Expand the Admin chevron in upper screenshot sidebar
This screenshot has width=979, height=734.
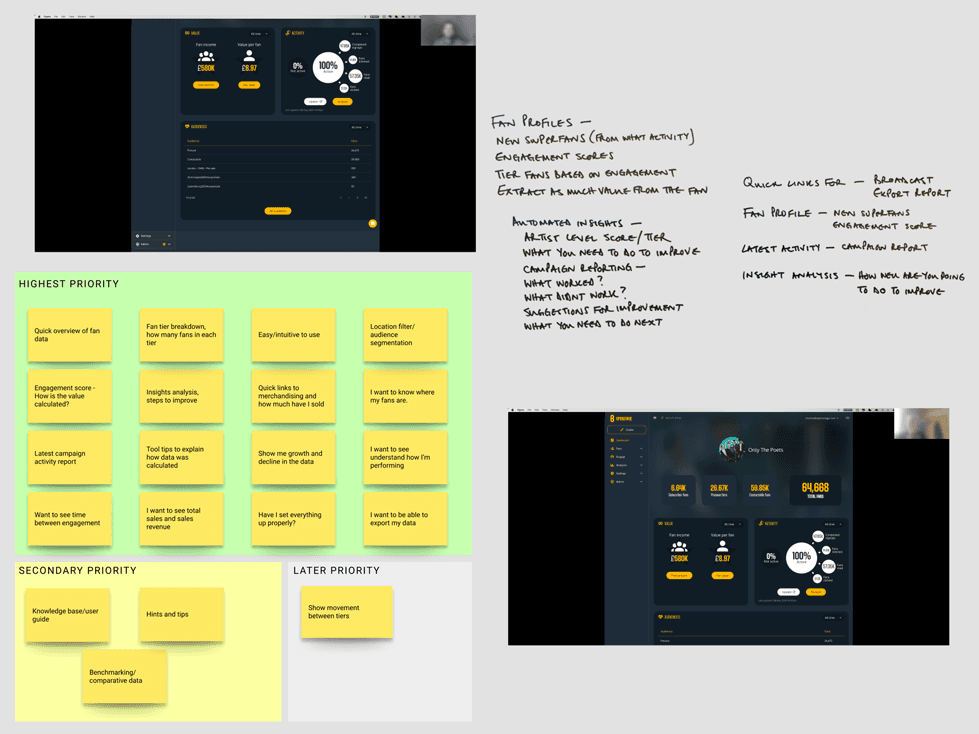pos(169,244)
